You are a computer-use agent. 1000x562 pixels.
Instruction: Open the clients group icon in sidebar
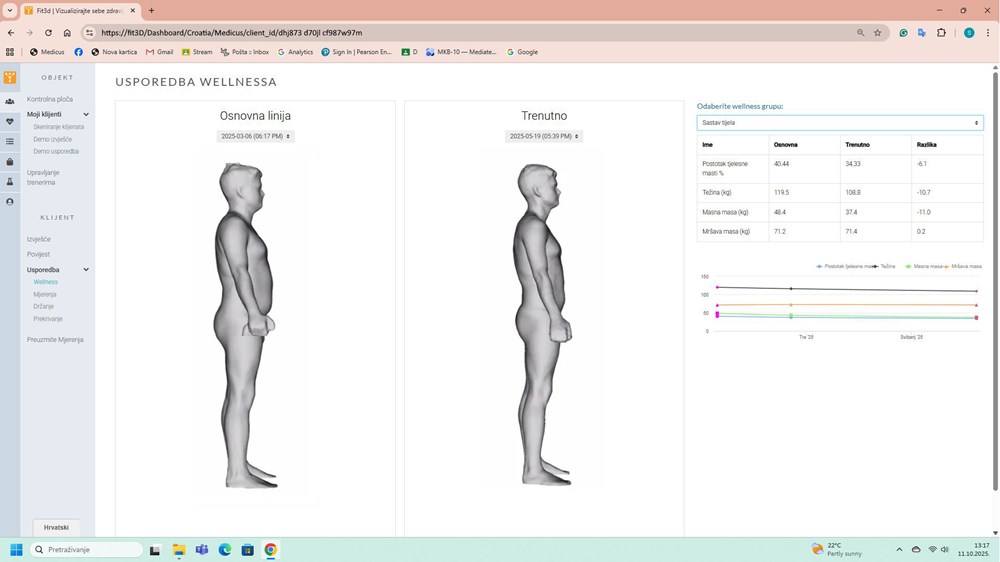10,101
